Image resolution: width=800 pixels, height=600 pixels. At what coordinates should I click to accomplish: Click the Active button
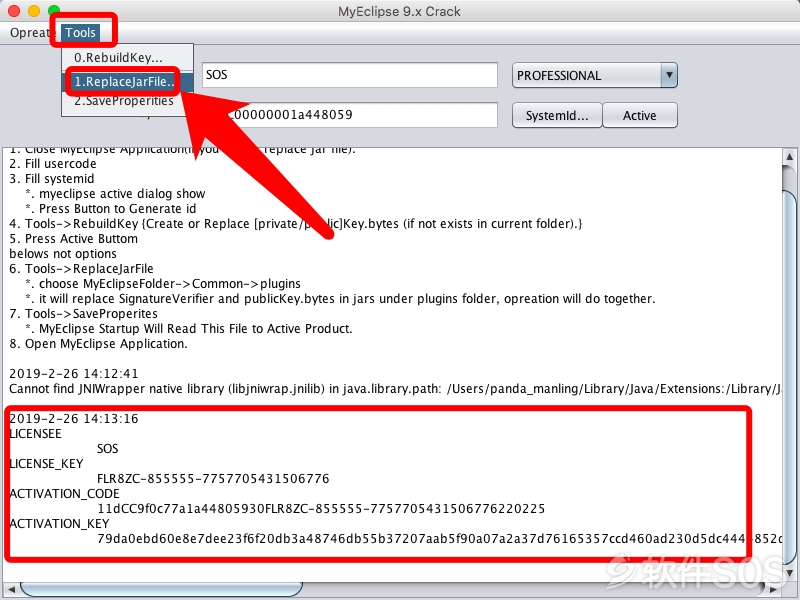640,115
